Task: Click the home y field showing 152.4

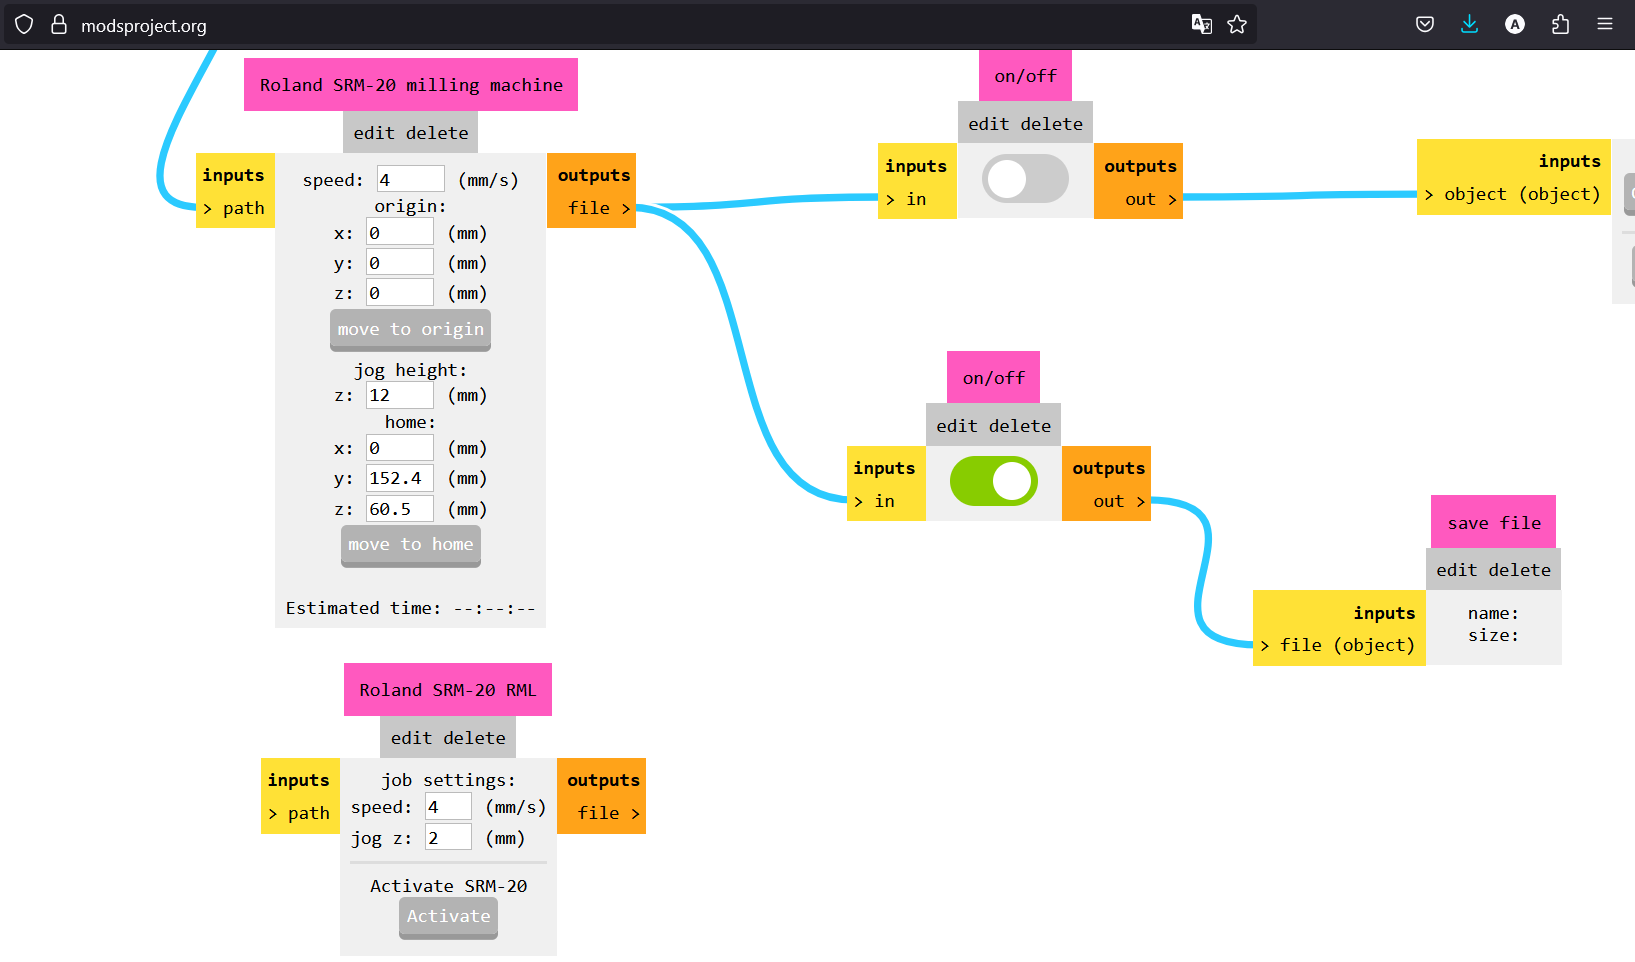Action: click(399, 478)
